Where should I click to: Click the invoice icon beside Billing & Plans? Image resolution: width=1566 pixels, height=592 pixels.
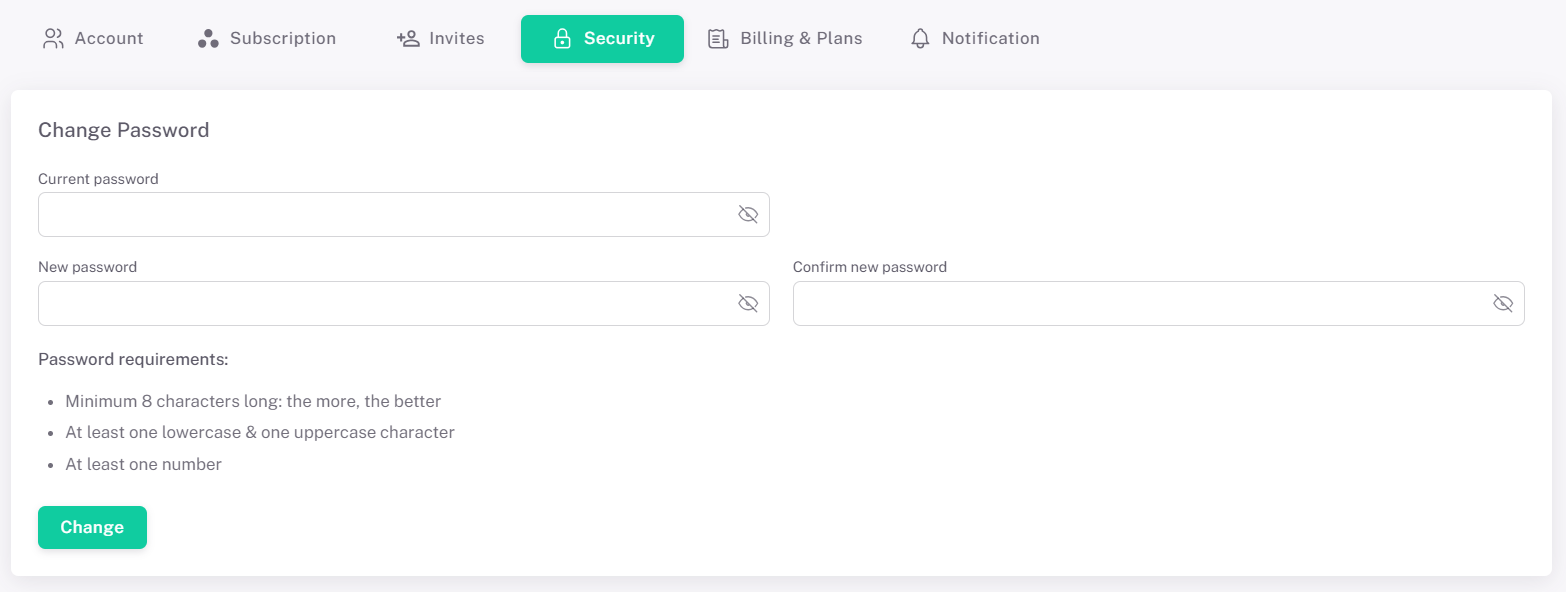718,39
